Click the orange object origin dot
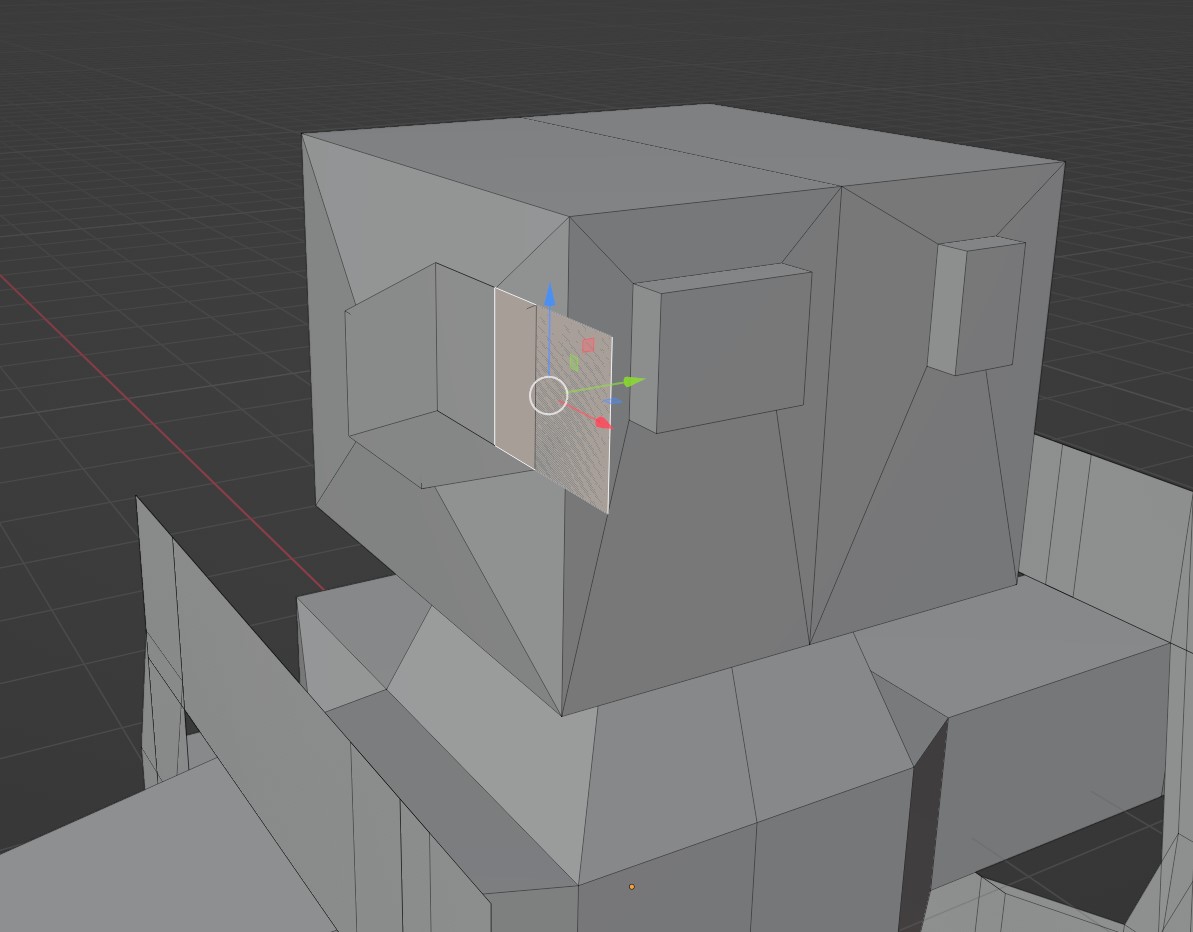Image resolution: width=1193 pixels, height=932 pixels. tap(631, 886)
